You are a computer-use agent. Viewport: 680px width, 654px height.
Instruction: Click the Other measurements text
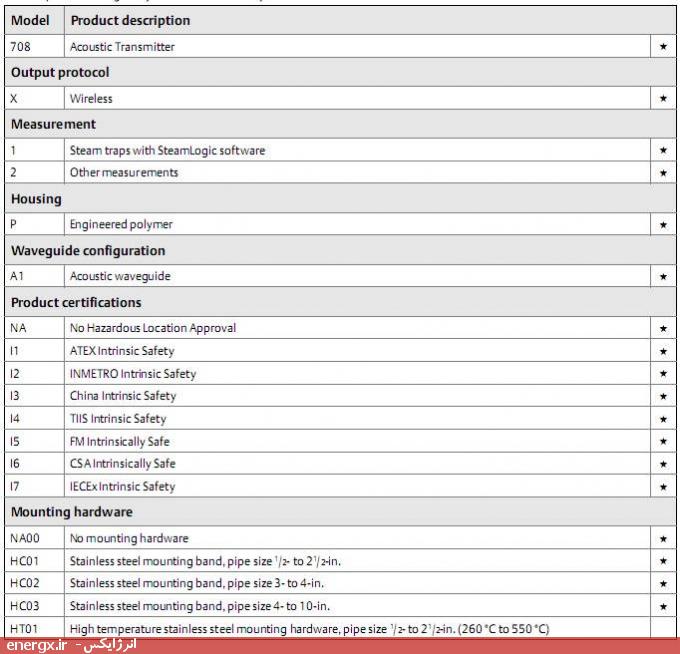124,173
